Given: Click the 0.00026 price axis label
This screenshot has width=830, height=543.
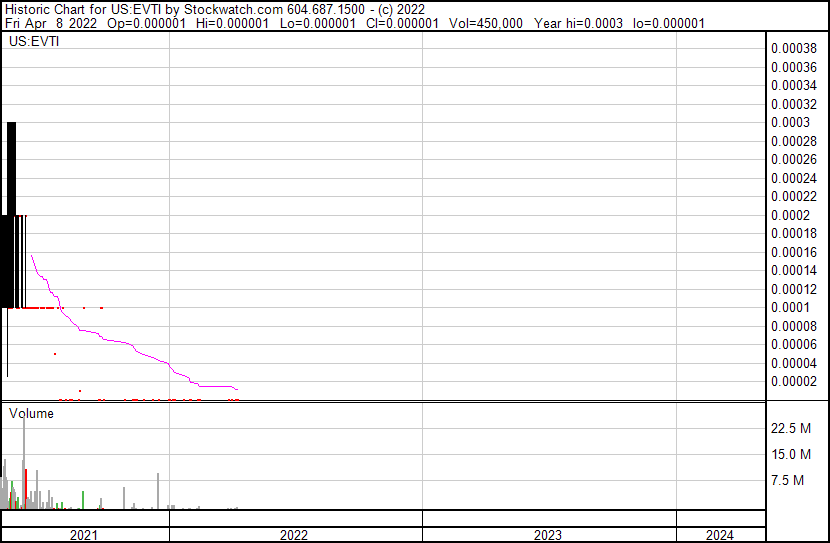Looking at the screenshot, I should [x=794, y=159].
